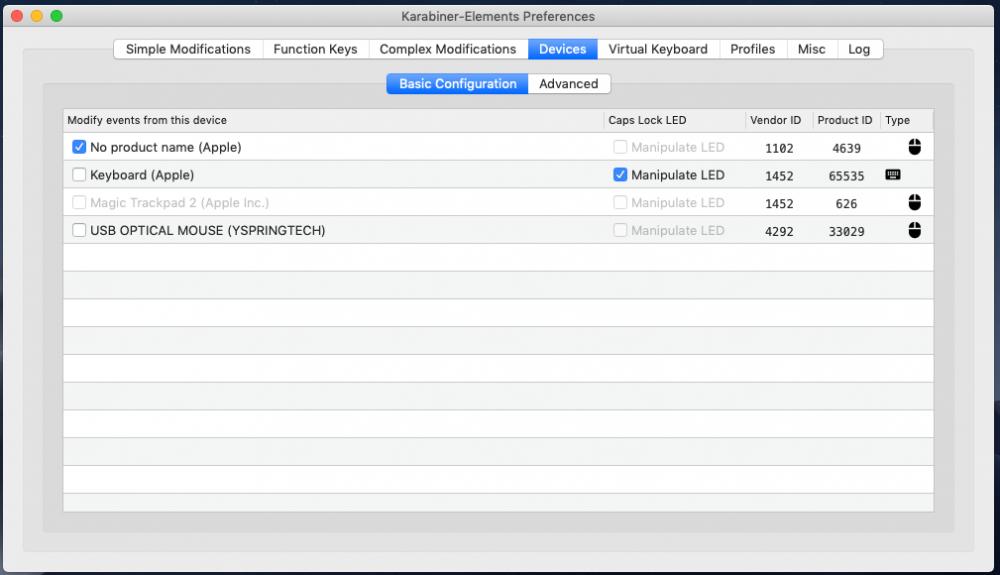This screenshot has height=575, width=1000.
Task: Click the Caps Lock LED column header
Action: (x=647, y=120)
